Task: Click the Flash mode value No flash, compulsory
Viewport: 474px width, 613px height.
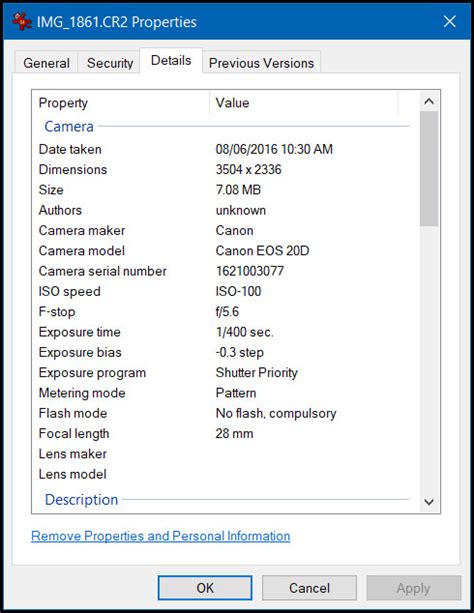Action: pyautogui.click(x=276, y=413)
